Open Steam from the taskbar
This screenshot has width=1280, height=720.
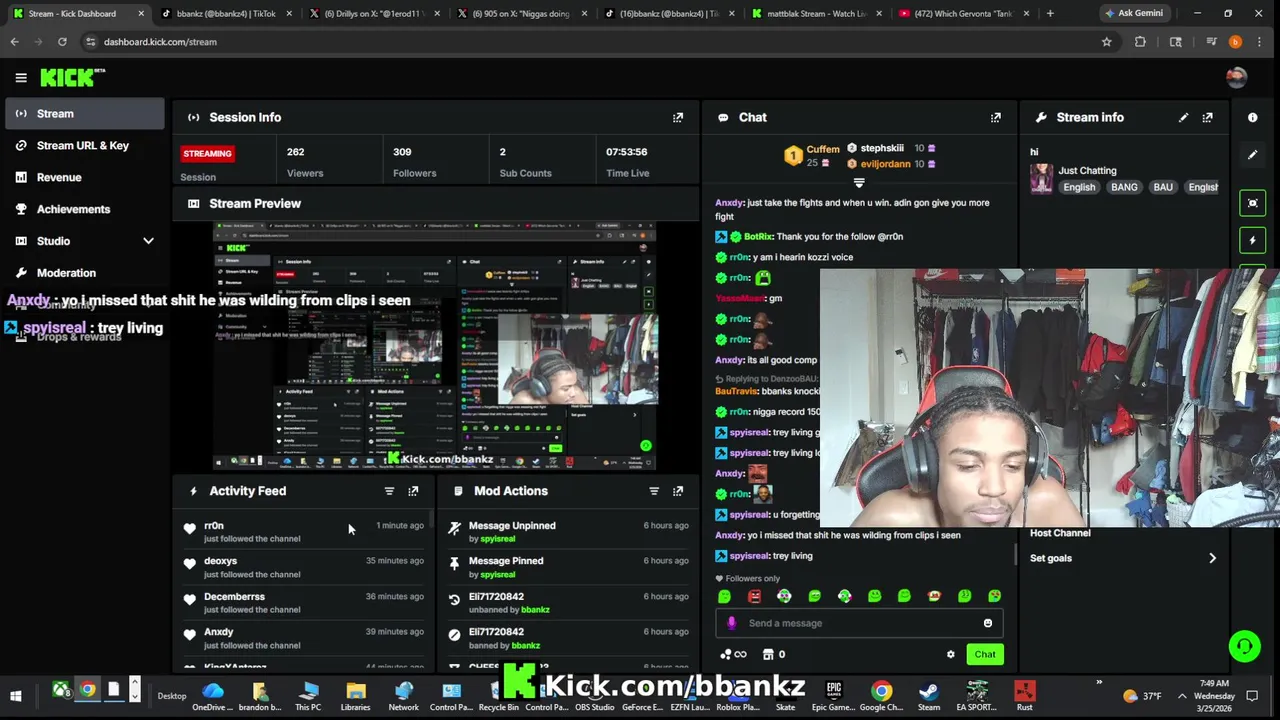(x=929, y=696)
